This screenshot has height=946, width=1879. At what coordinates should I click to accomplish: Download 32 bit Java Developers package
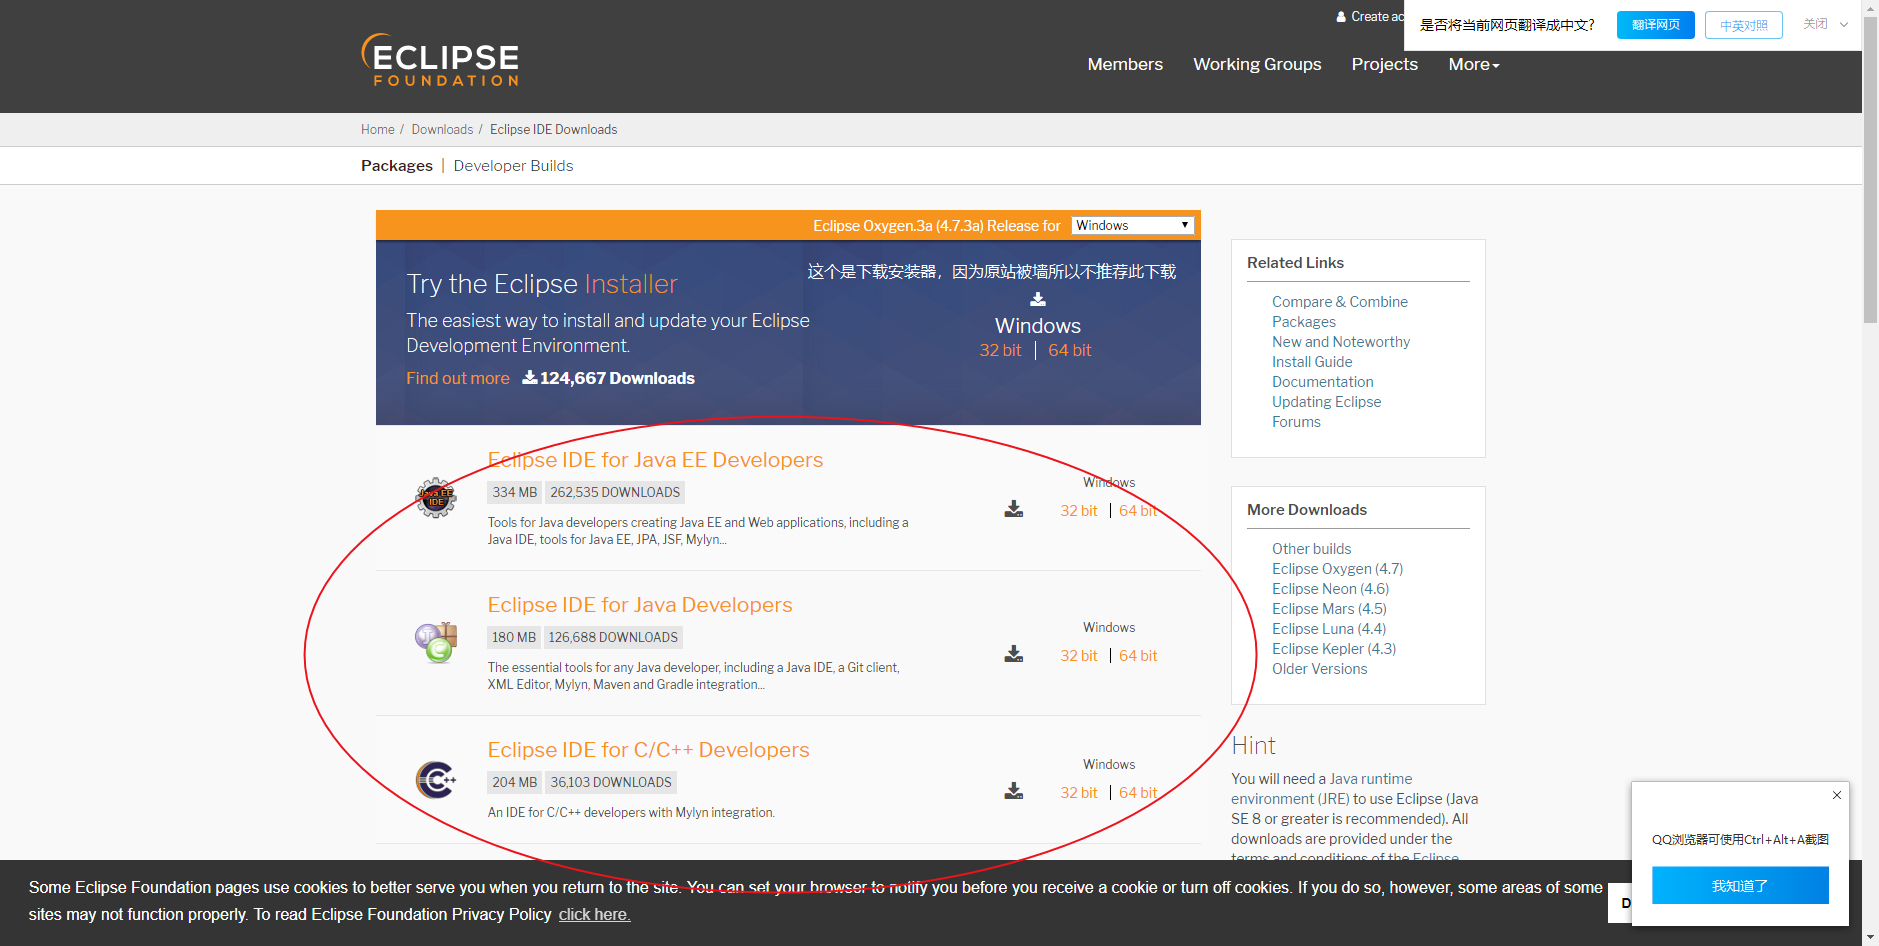1079,656
